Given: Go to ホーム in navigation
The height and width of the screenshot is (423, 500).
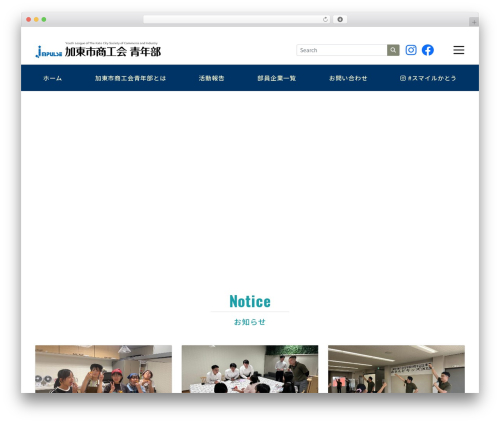Looking at the screenshot, I should [x=52, y=78].
